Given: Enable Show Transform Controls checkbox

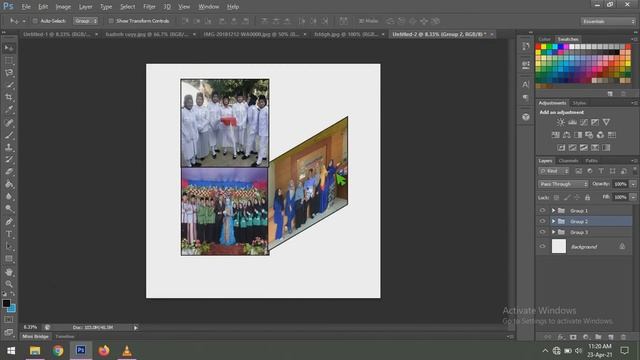Looking at the screenshot, I should 111,21.
